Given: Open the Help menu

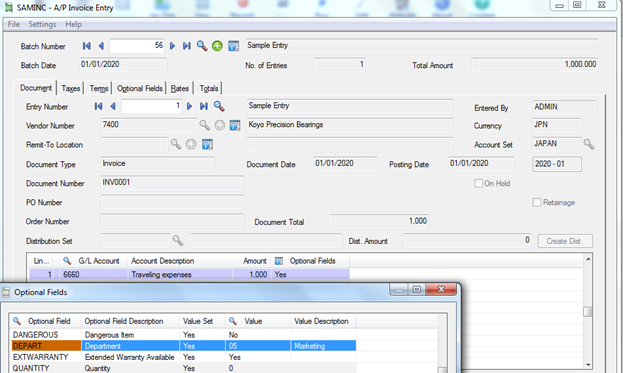Looking at the screenshot, I should pos(74,24).
